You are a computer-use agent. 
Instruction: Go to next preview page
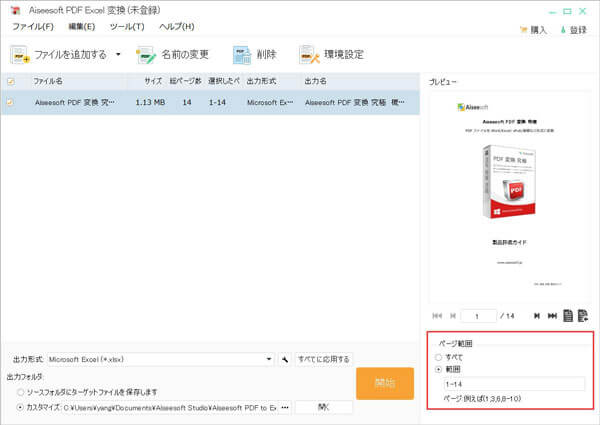point(537,316)
